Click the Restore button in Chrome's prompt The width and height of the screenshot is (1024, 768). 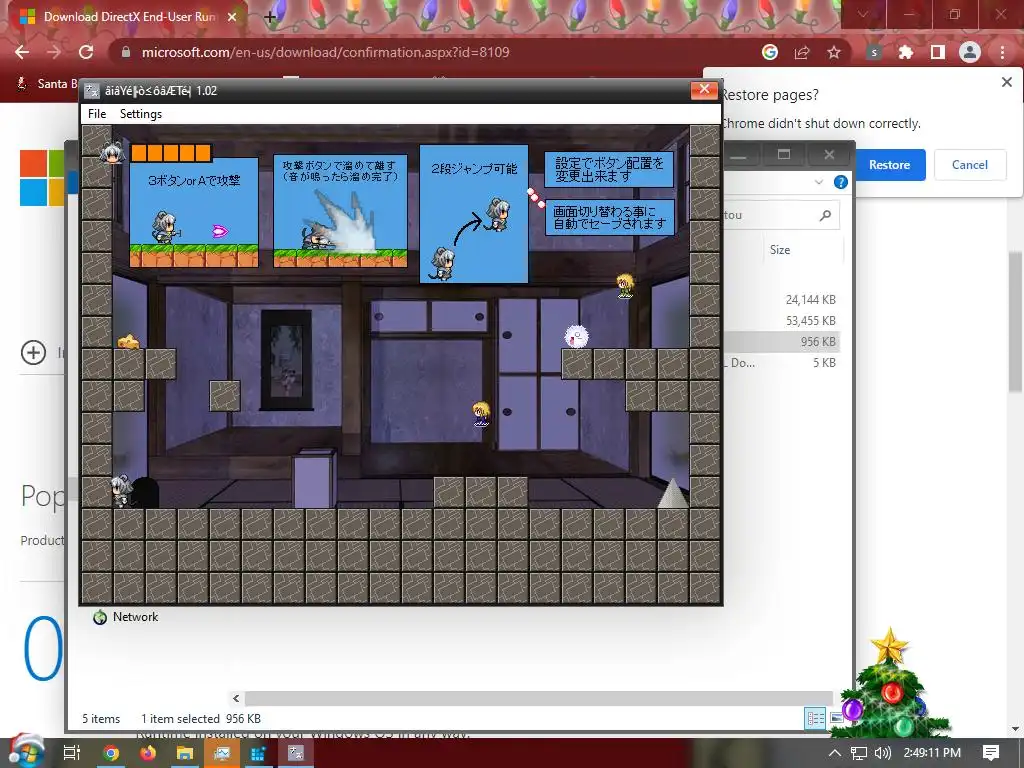coord(889,165)
